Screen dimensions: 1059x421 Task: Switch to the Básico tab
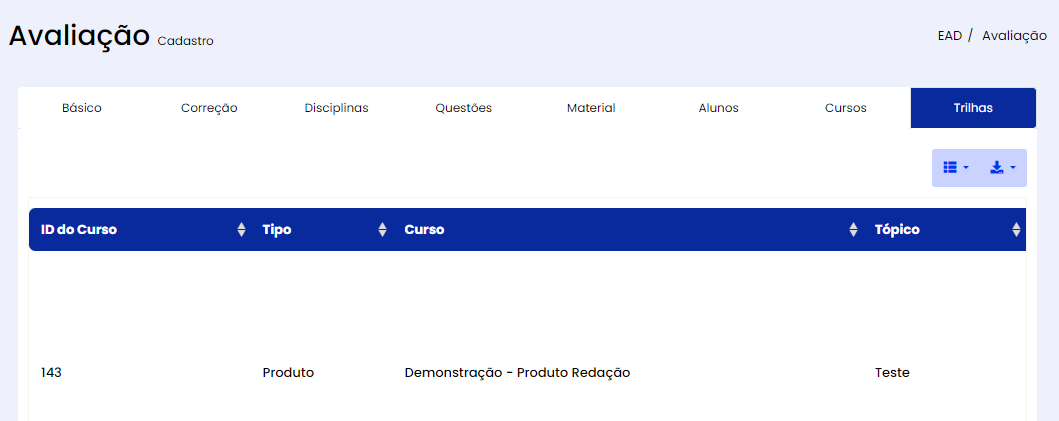click(82, 108)
